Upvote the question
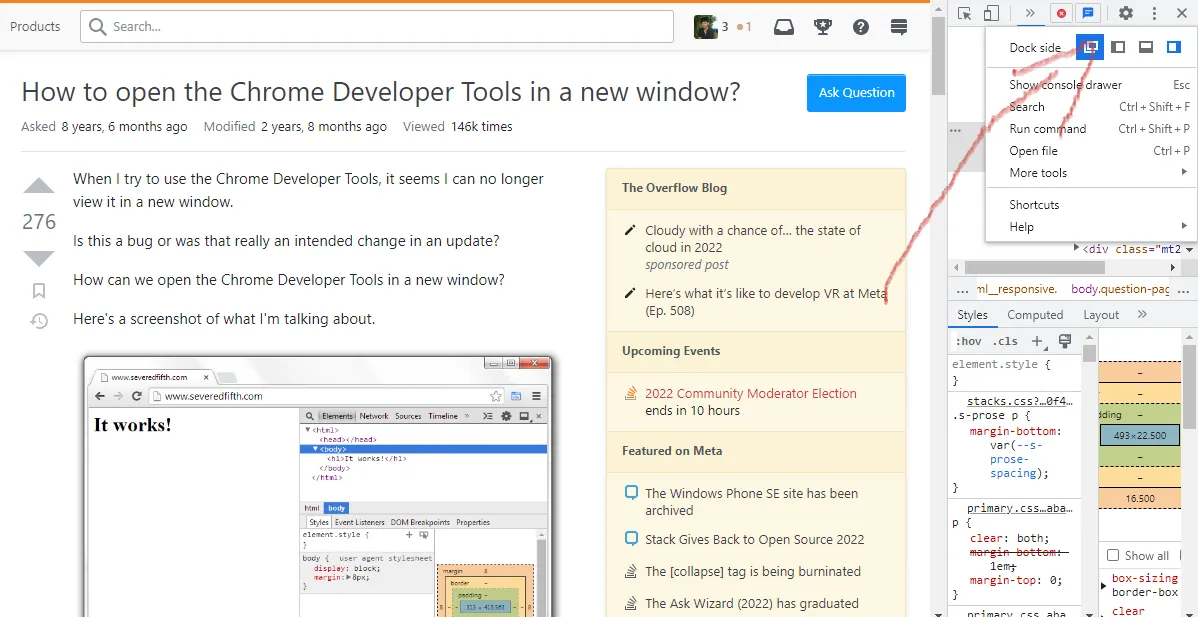This screenshot has height=617, width=1198. tap(39, 186)
